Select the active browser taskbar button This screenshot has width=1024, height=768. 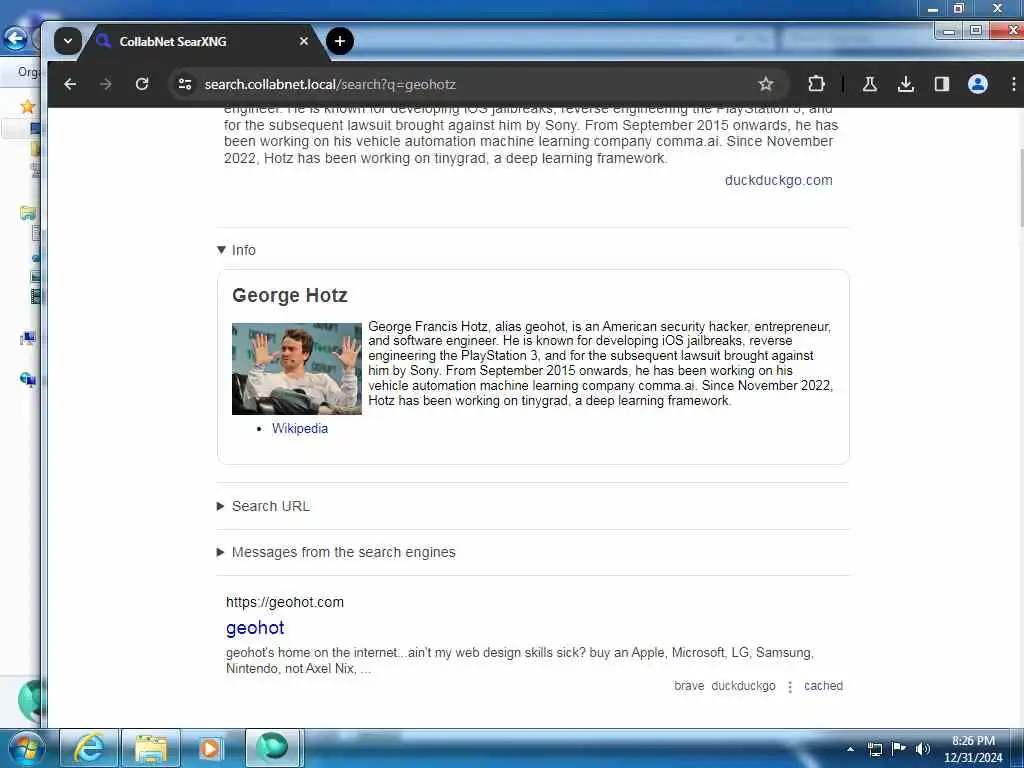pyautogui.click(x=273, y=748)
